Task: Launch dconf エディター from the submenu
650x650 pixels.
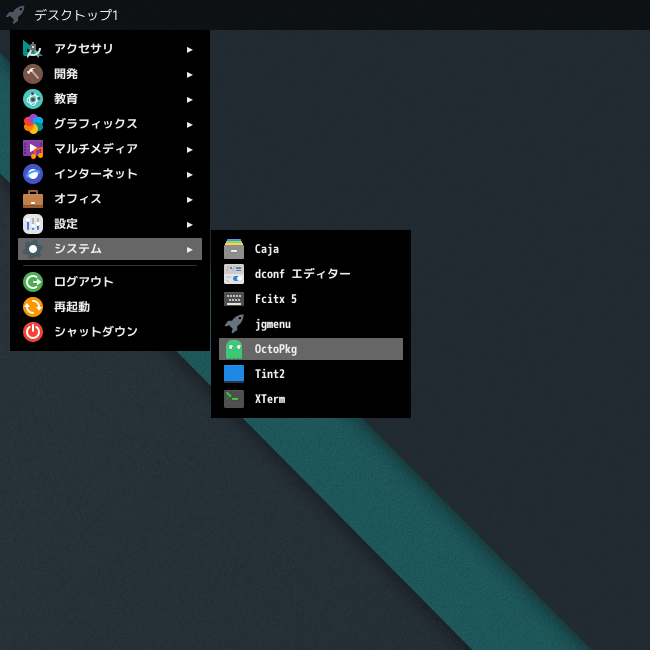Action: click(311, 274)
